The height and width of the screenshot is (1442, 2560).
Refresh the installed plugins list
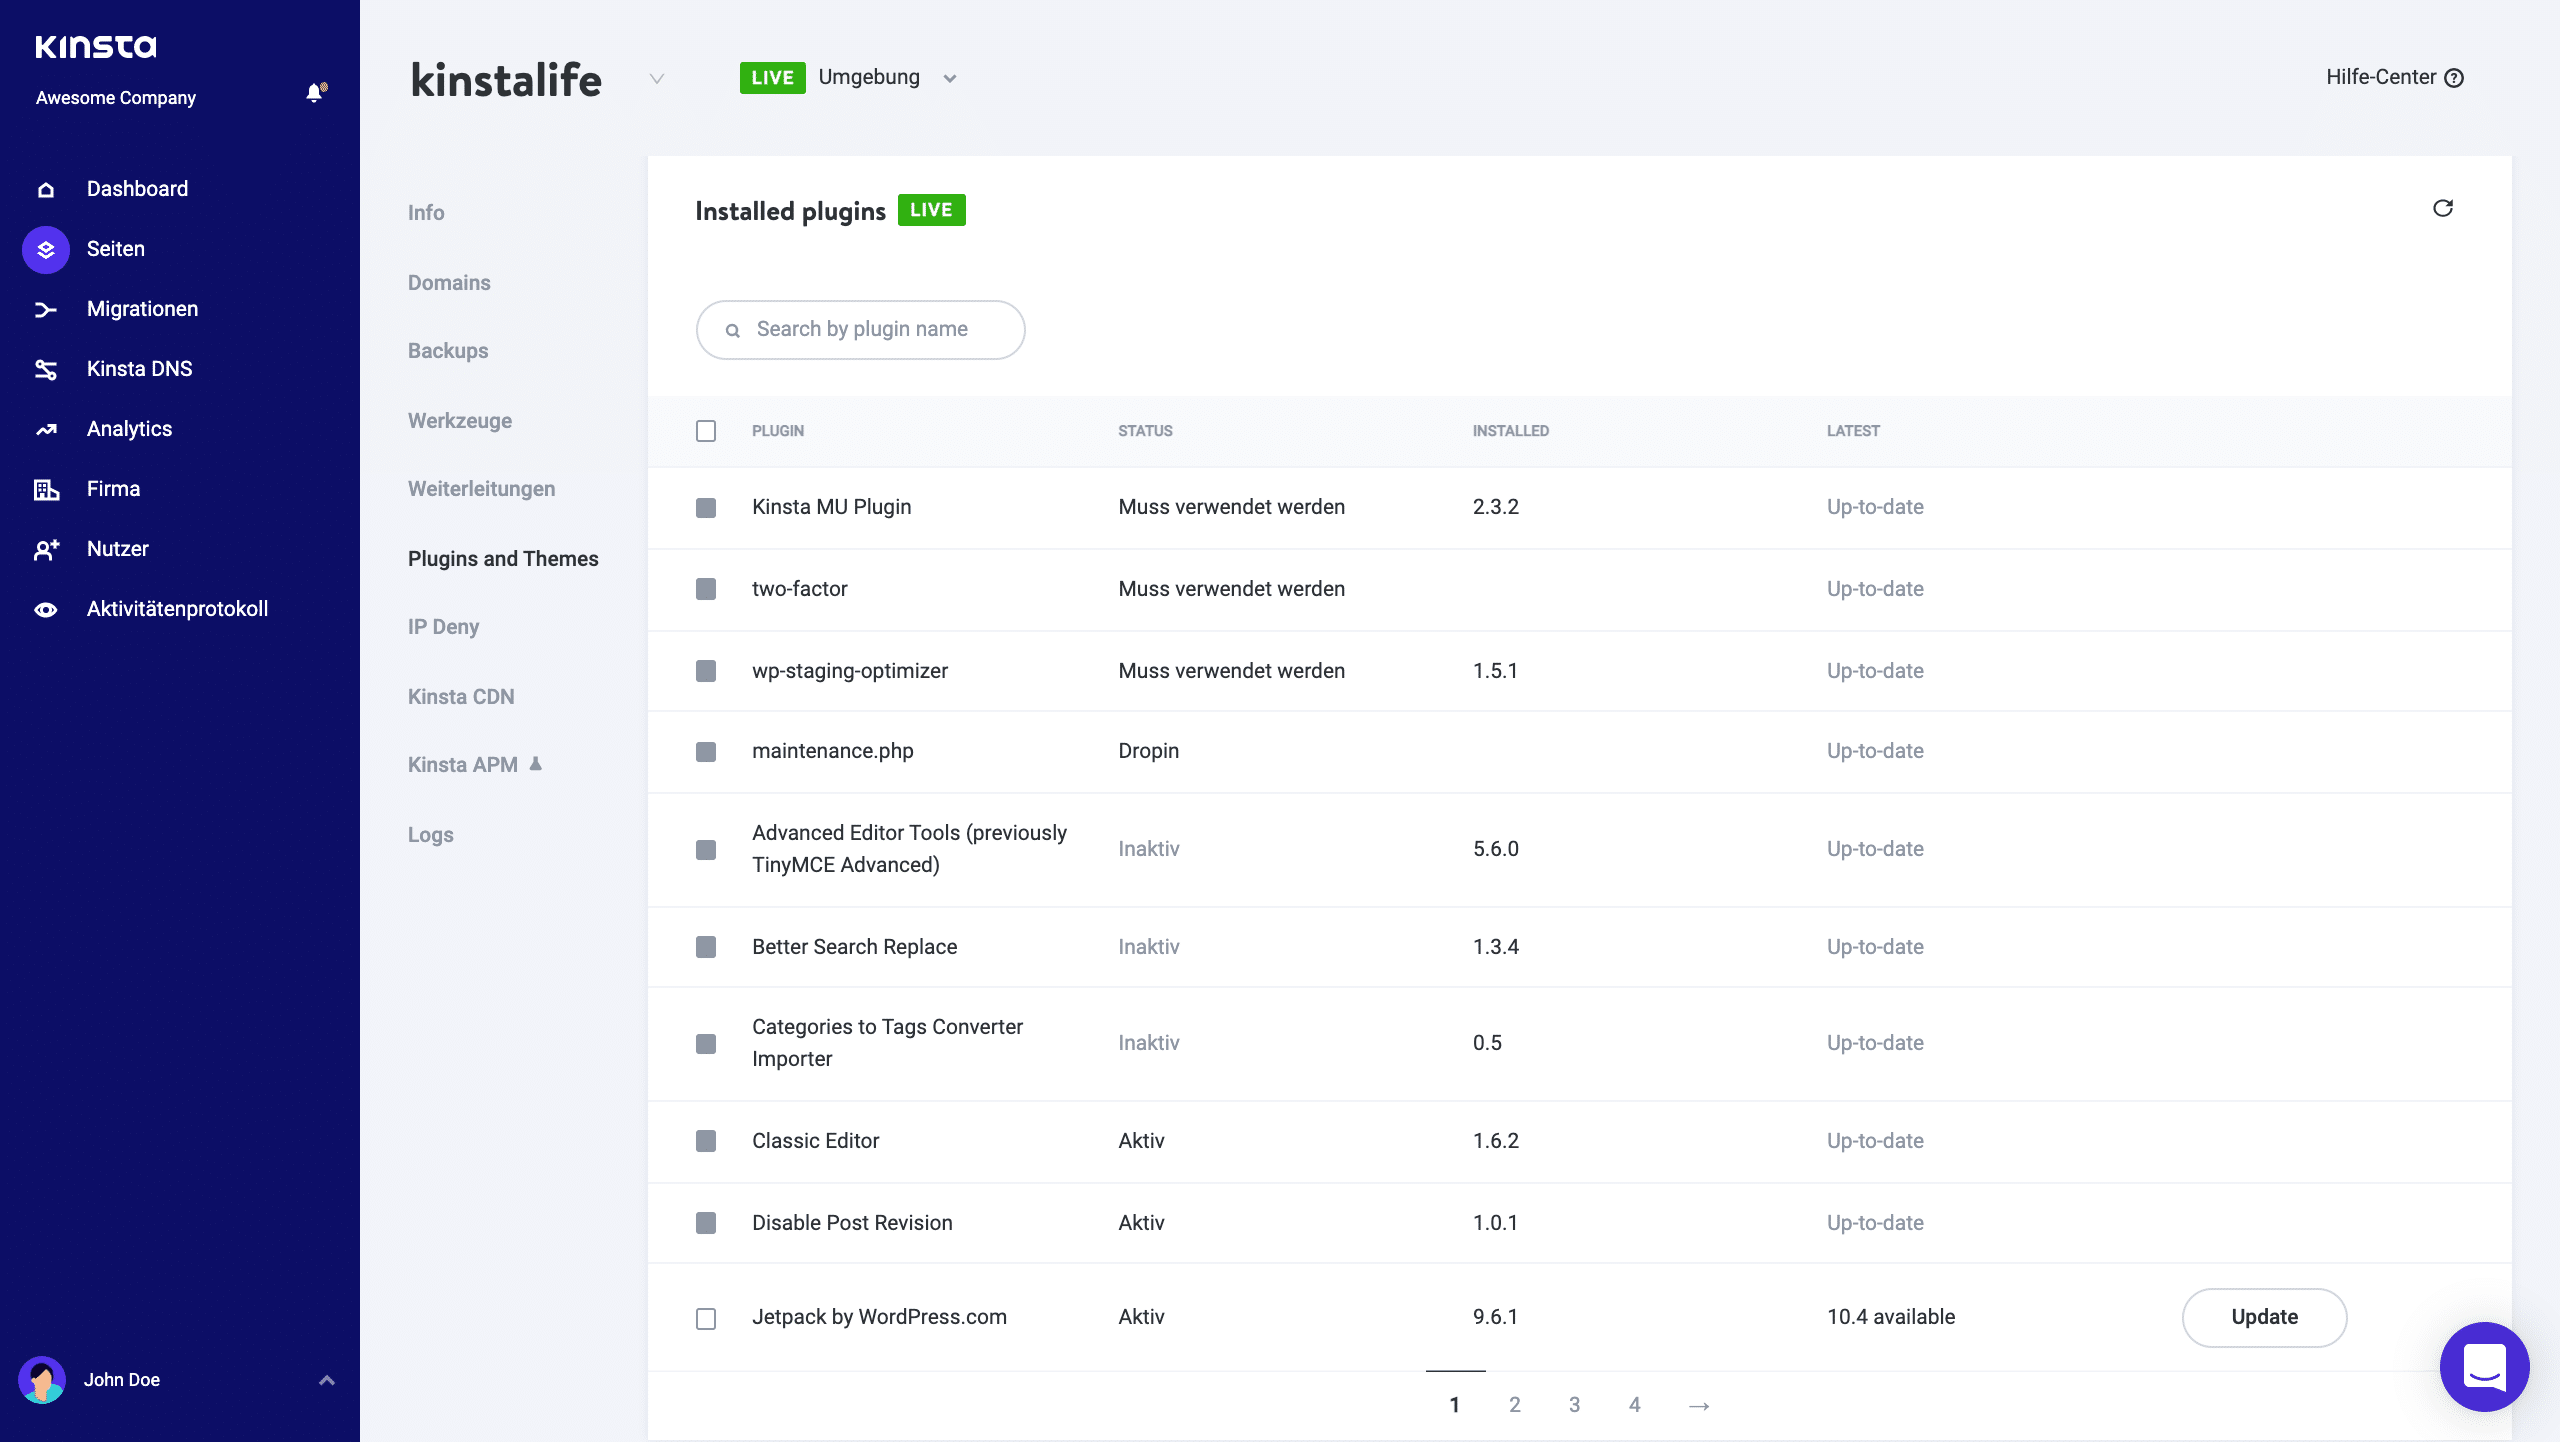2443,208
